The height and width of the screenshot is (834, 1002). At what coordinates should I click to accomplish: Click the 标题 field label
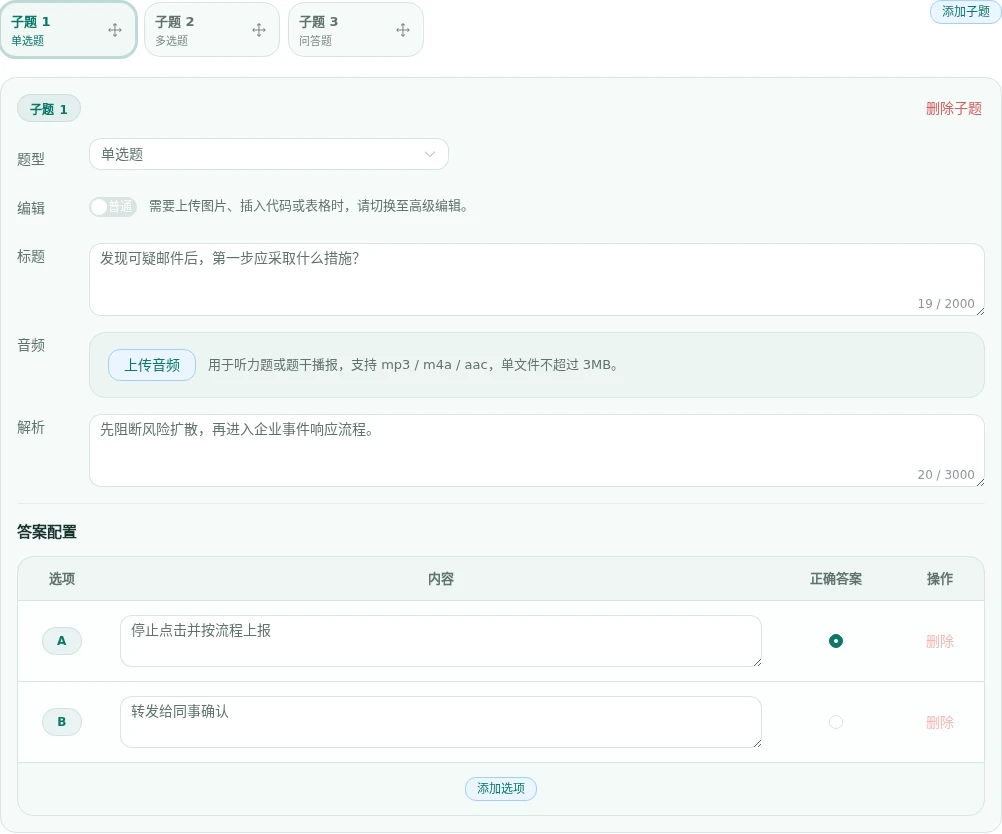31,257
